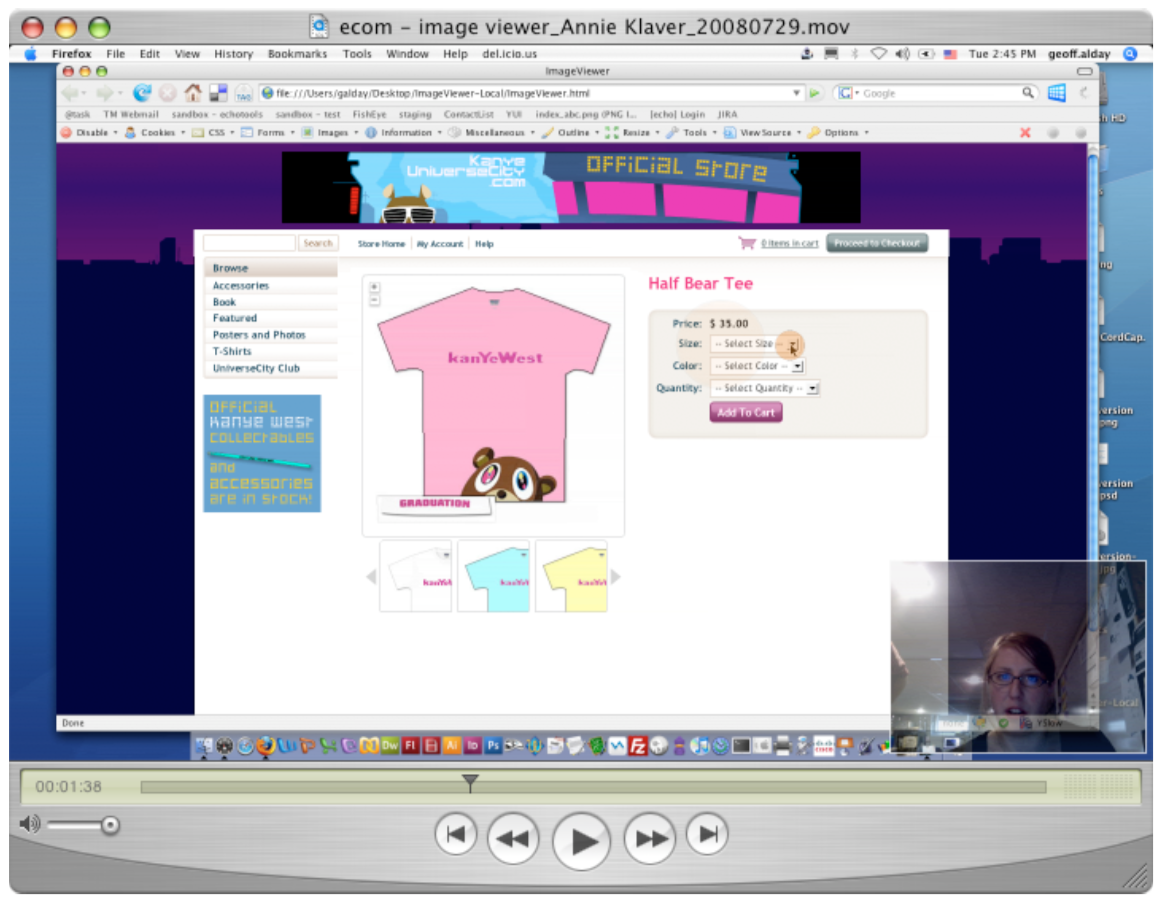Click the rewind button

click(513, 838)
